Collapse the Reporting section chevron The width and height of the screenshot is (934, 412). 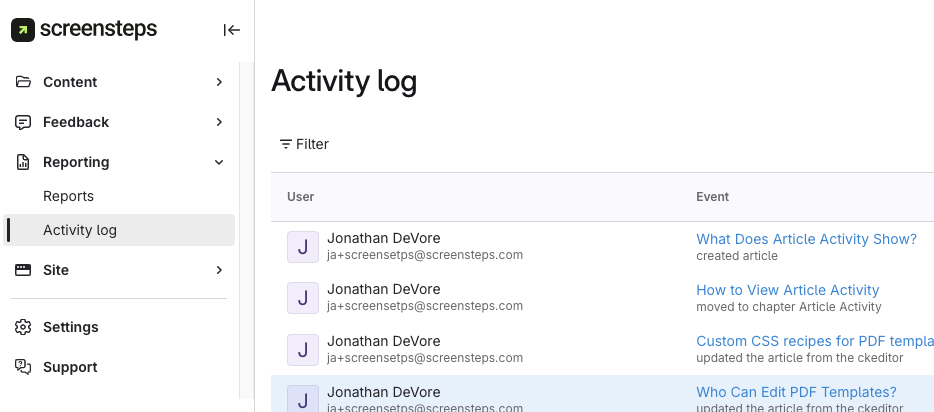(x=219, y=162)
